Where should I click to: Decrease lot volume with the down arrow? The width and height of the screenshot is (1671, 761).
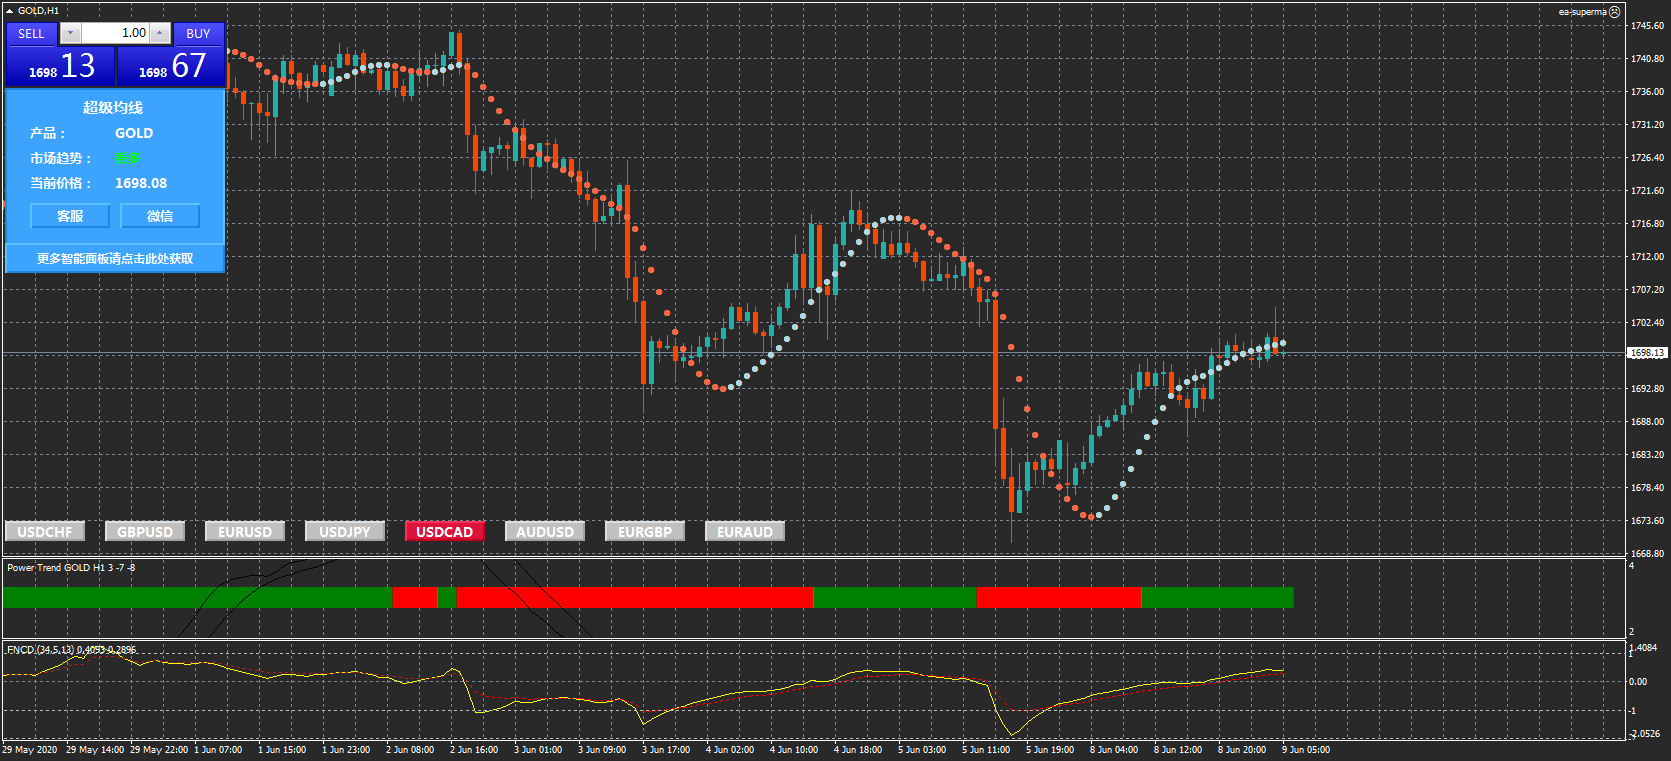pyautogui.click(x=70, y=33)
